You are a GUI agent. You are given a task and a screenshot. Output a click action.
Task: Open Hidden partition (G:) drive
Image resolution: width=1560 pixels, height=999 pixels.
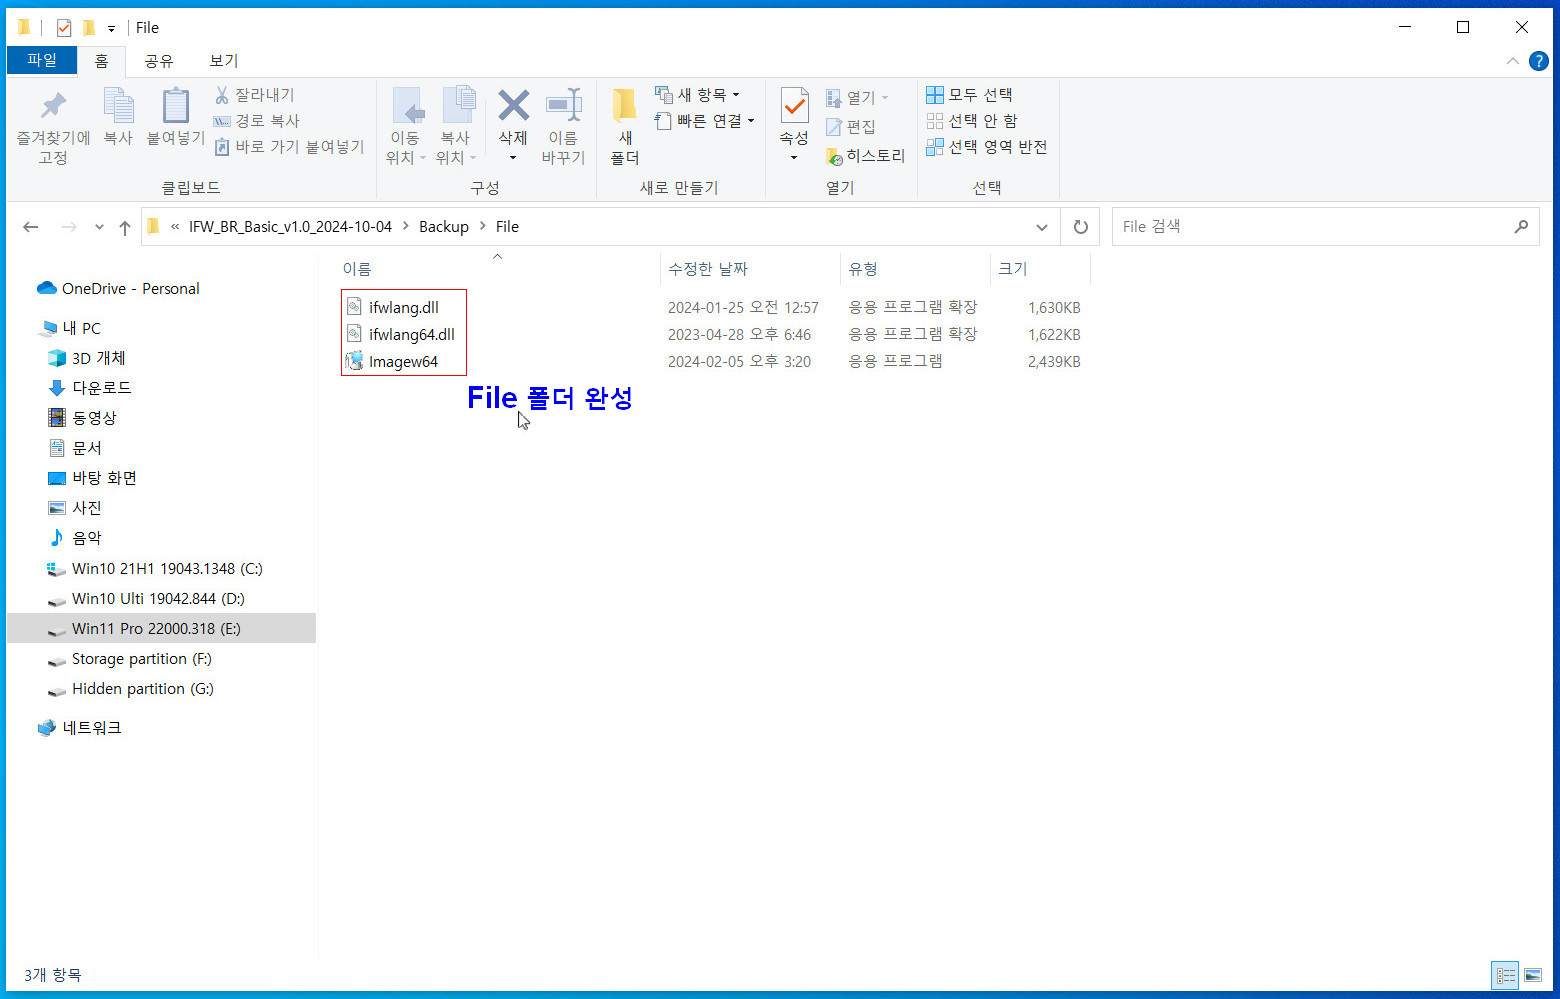coord(142,689)
